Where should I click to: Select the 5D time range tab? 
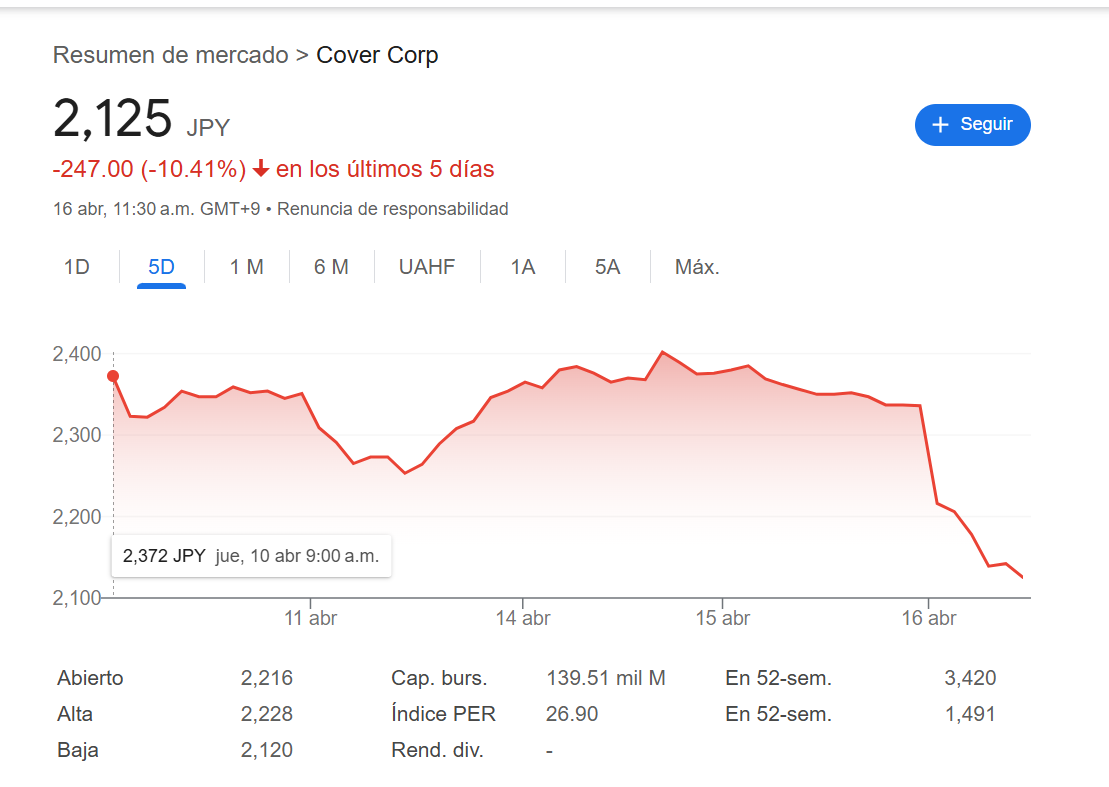tap(161, 267)
